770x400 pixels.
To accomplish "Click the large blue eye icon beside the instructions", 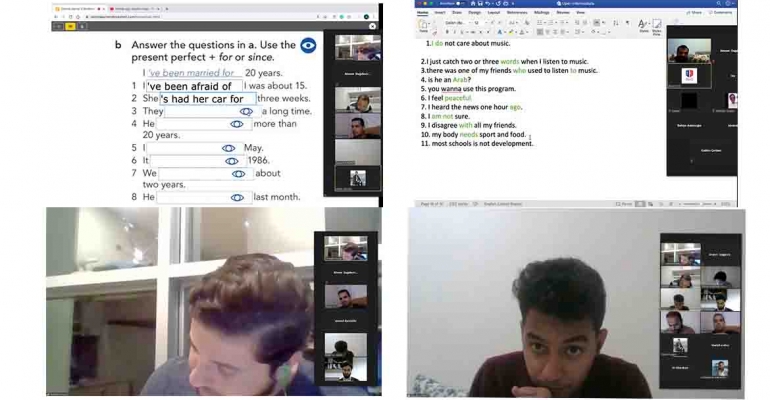I will coord(309,45).
